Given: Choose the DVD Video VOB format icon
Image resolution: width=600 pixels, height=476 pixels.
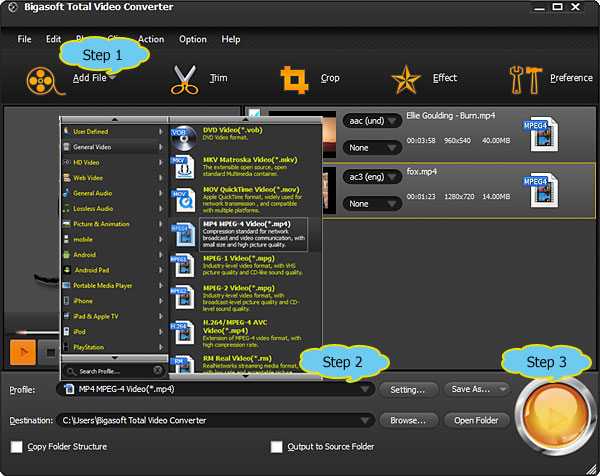Looking at the screenshot, I should tap(184, 138).
